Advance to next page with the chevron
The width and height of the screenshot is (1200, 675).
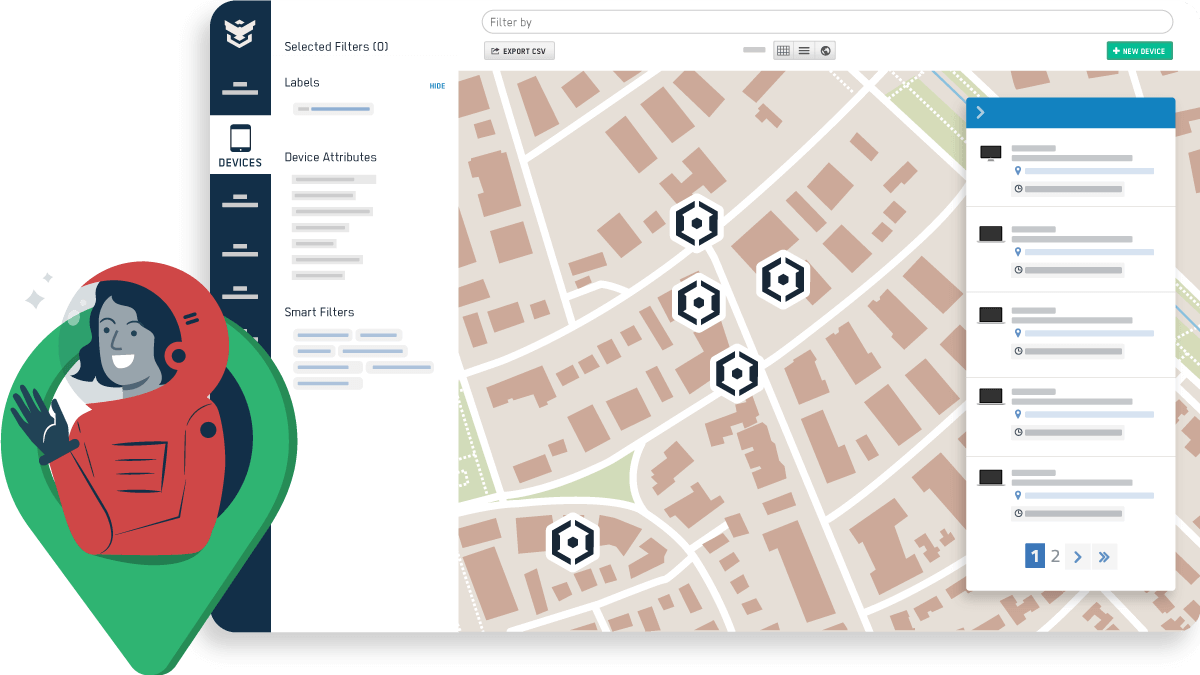[x=1078, y=556]
